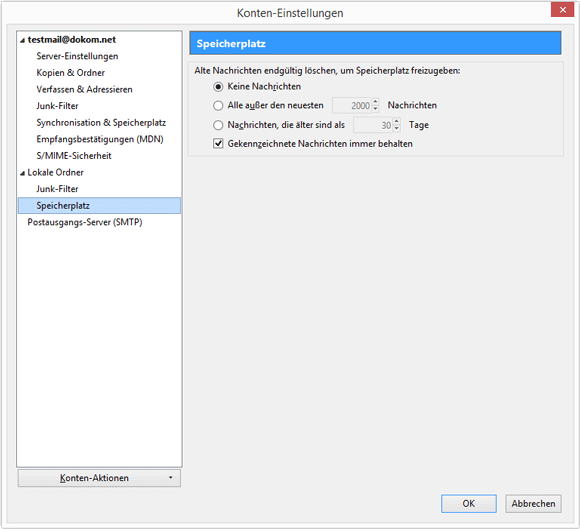The height and width of the screenshot is (529, 580).
Task: Open S/MIME-Sicherheit settings
Action: [74, 156]
